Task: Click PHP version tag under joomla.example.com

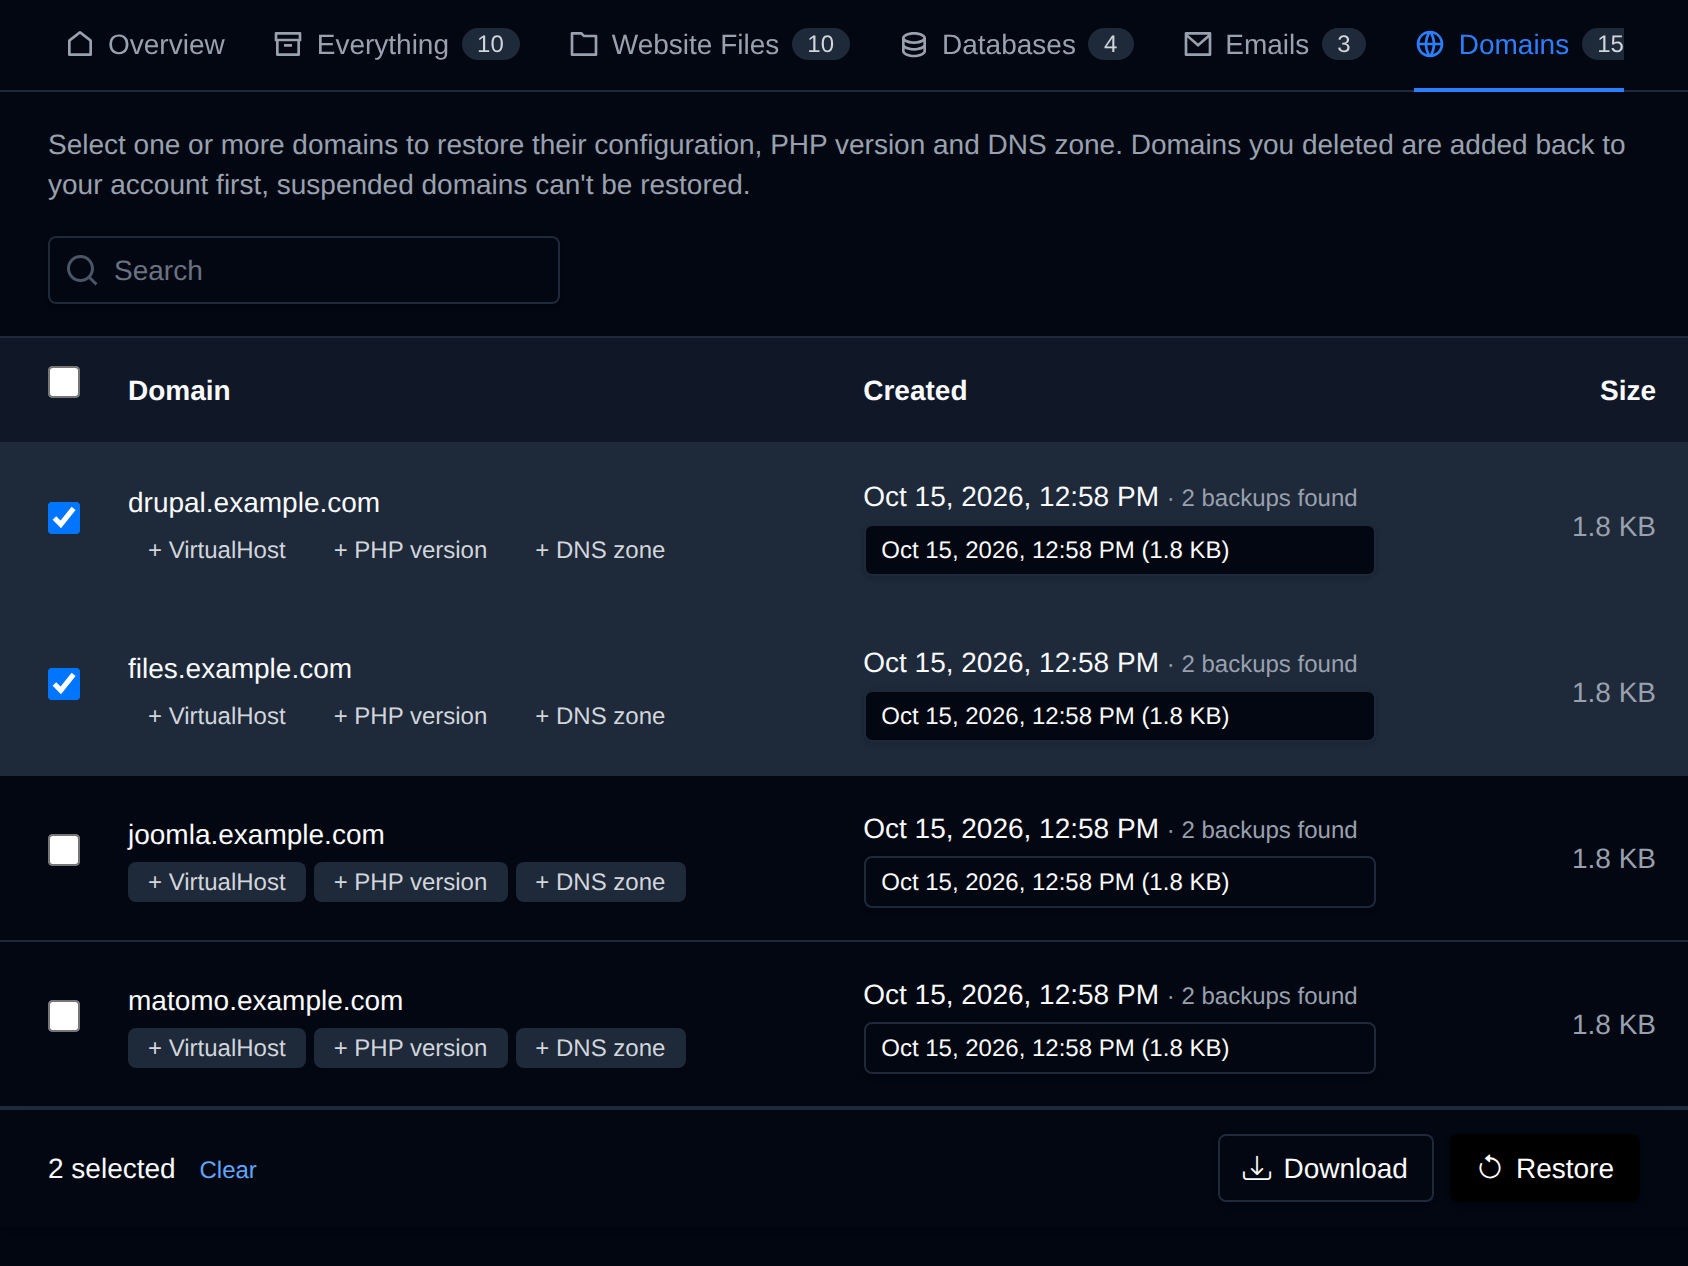Action: click(x=411, y=882)
